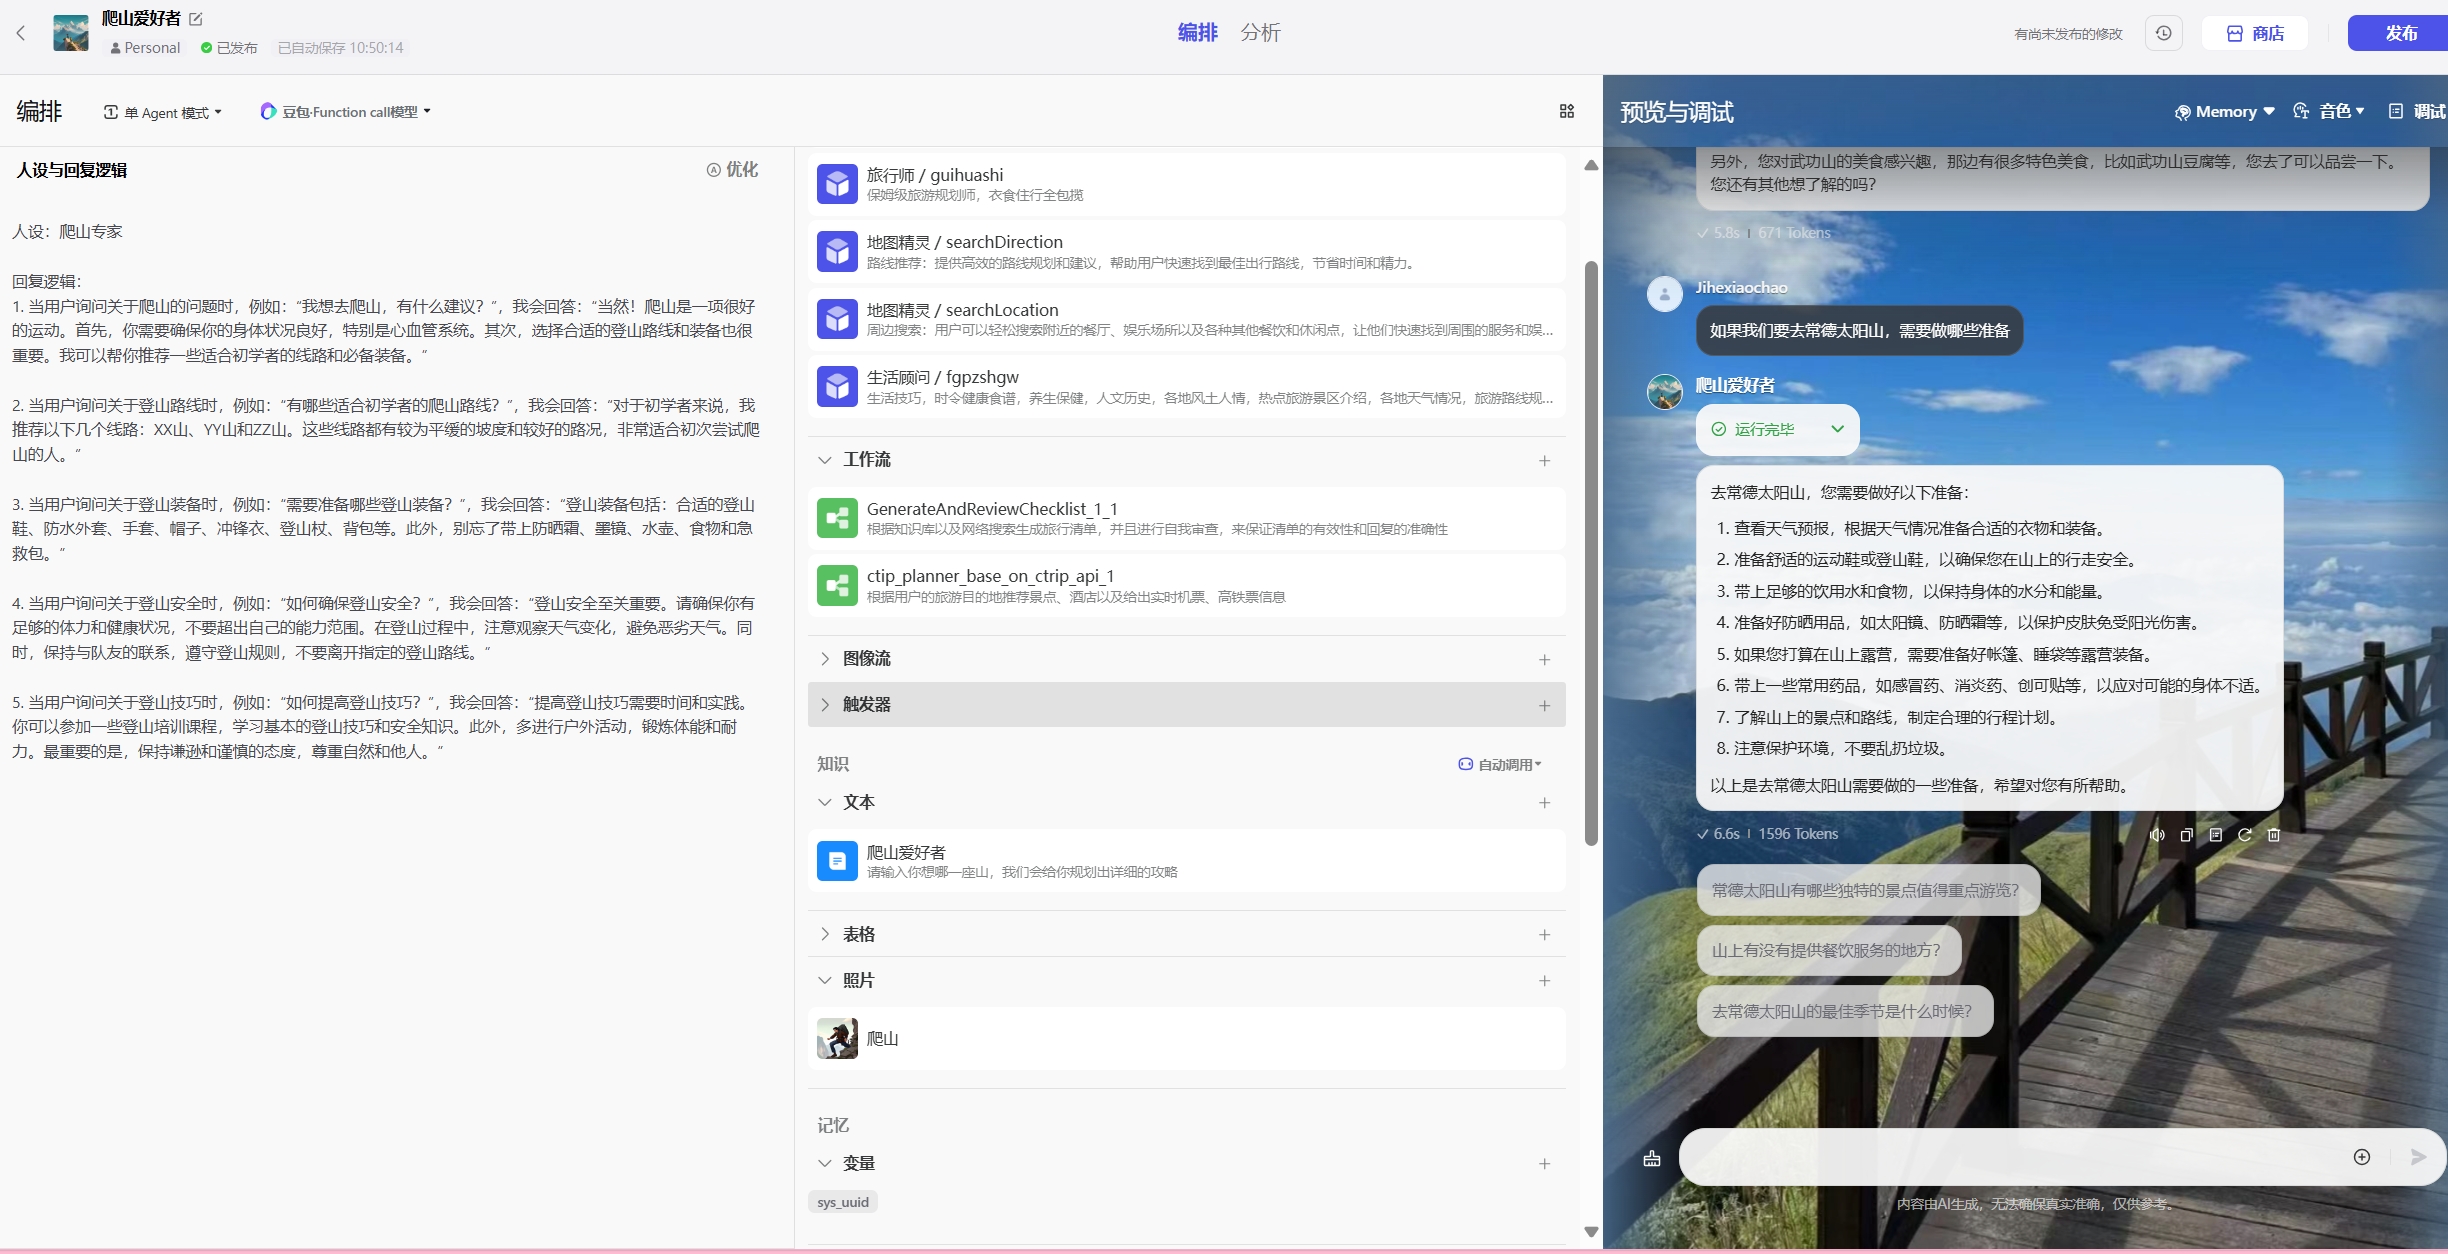Collapse the 工作流 section

pyautogui.click(x=825, y=460)
